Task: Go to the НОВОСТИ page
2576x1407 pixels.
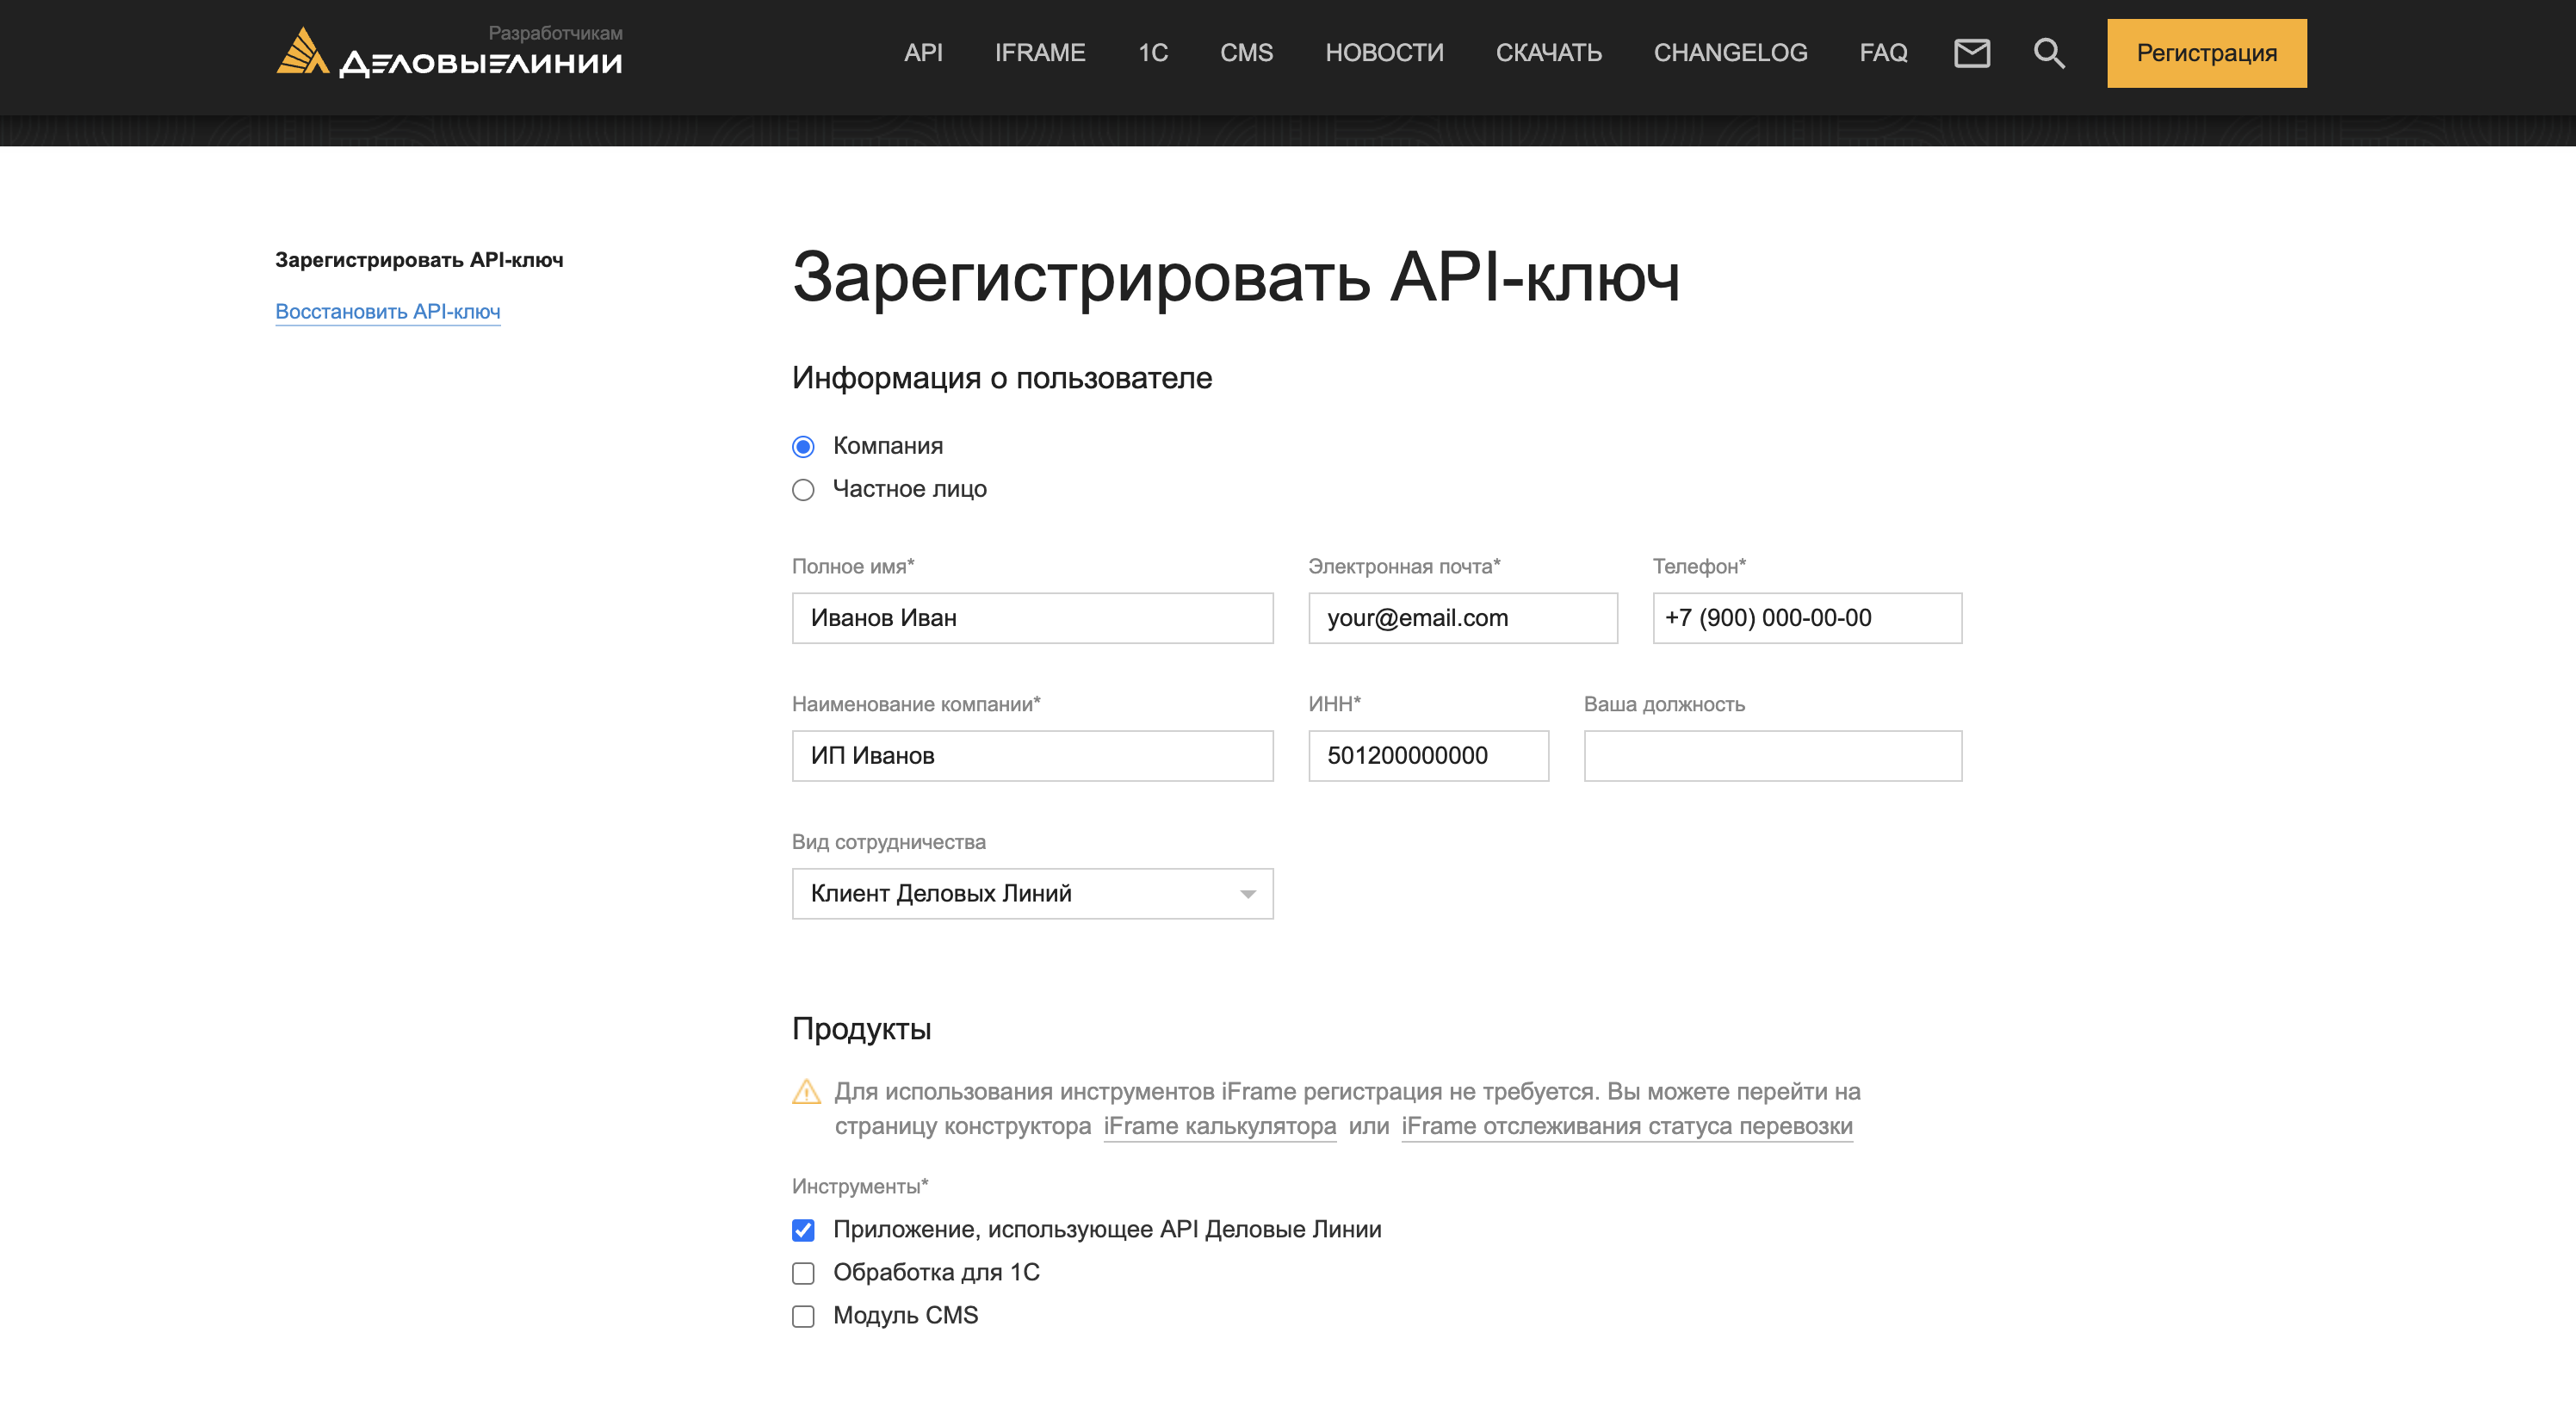Action: [x=1384, y=53]
